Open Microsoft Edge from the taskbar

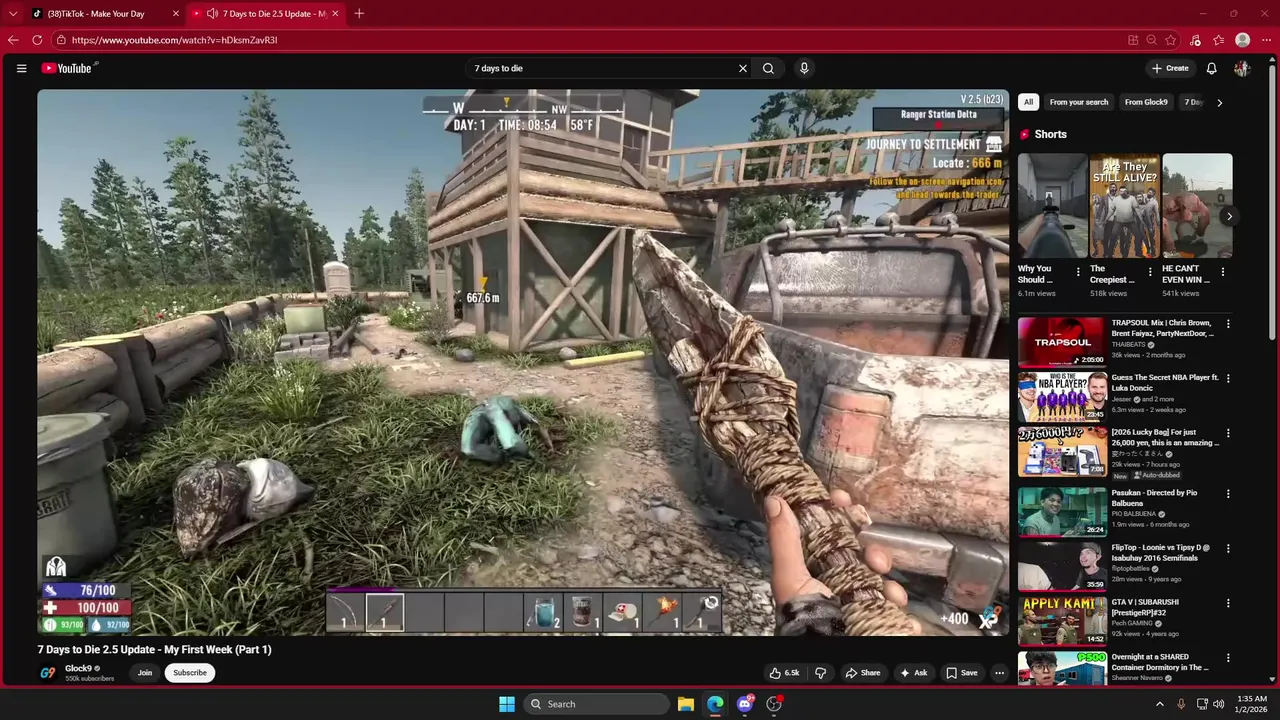pyautogui.click(x=715, y=704)
